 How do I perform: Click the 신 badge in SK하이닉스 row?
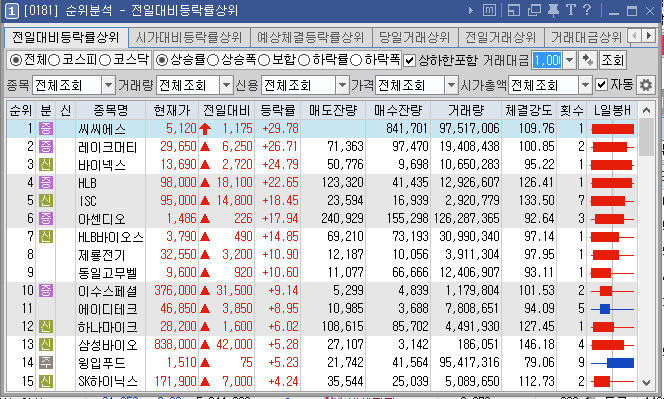46,381
